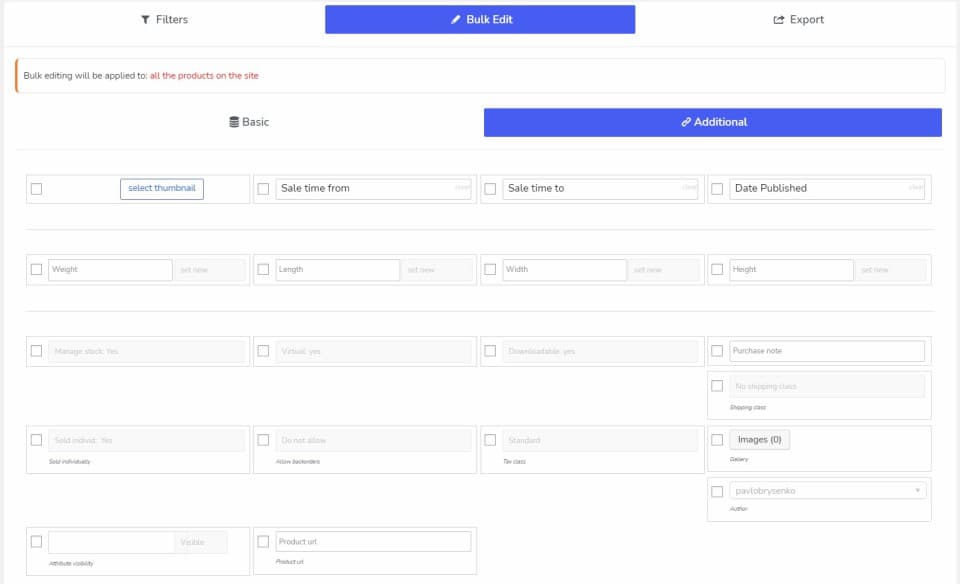
Task: Click the Sale time to input
Action: tap(601, 189)
